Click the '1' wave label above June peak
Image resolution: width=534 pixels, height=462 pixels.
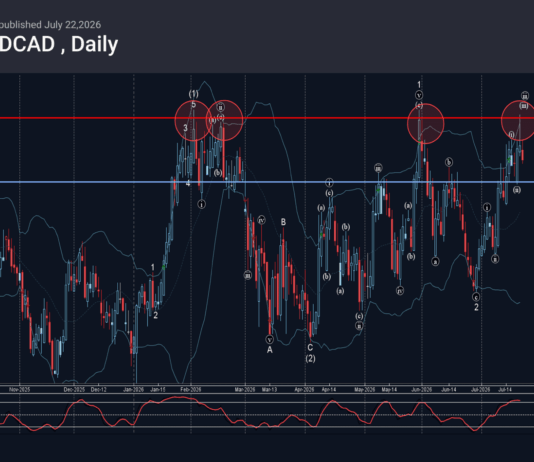[x=419, y=84]
